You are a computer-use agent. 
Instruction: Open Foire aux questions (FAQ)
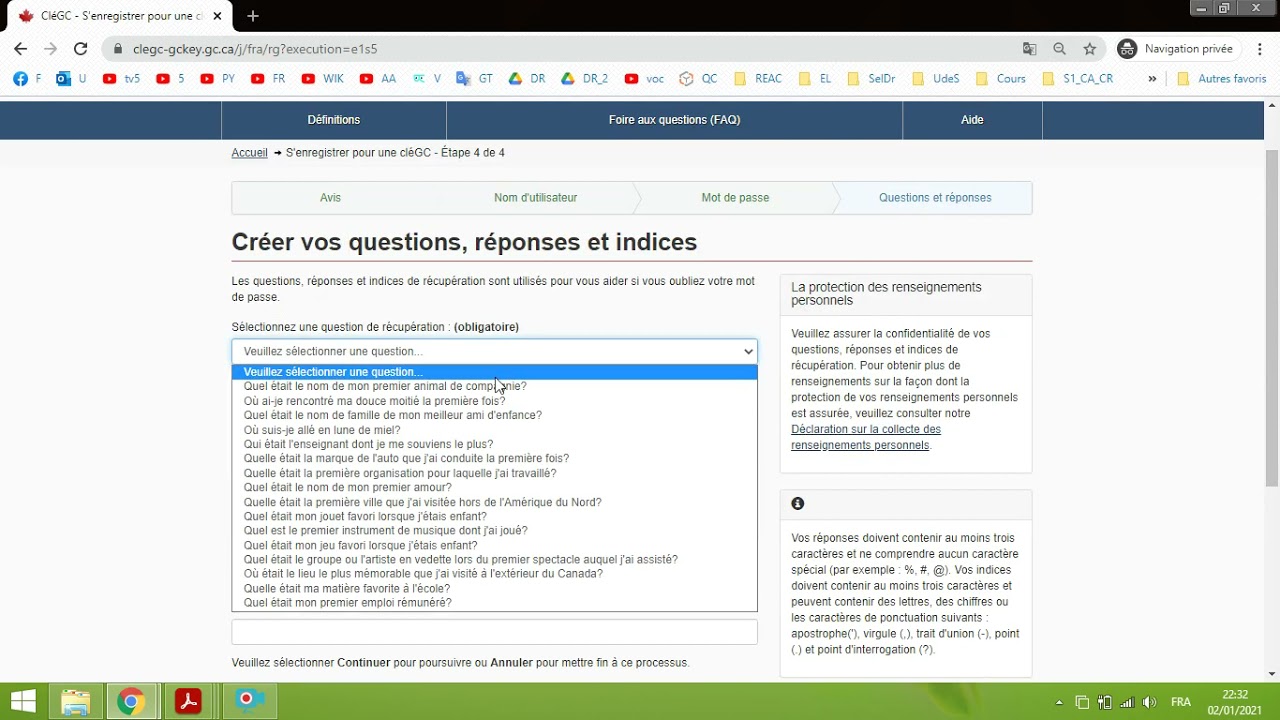(x=675, y=120)
